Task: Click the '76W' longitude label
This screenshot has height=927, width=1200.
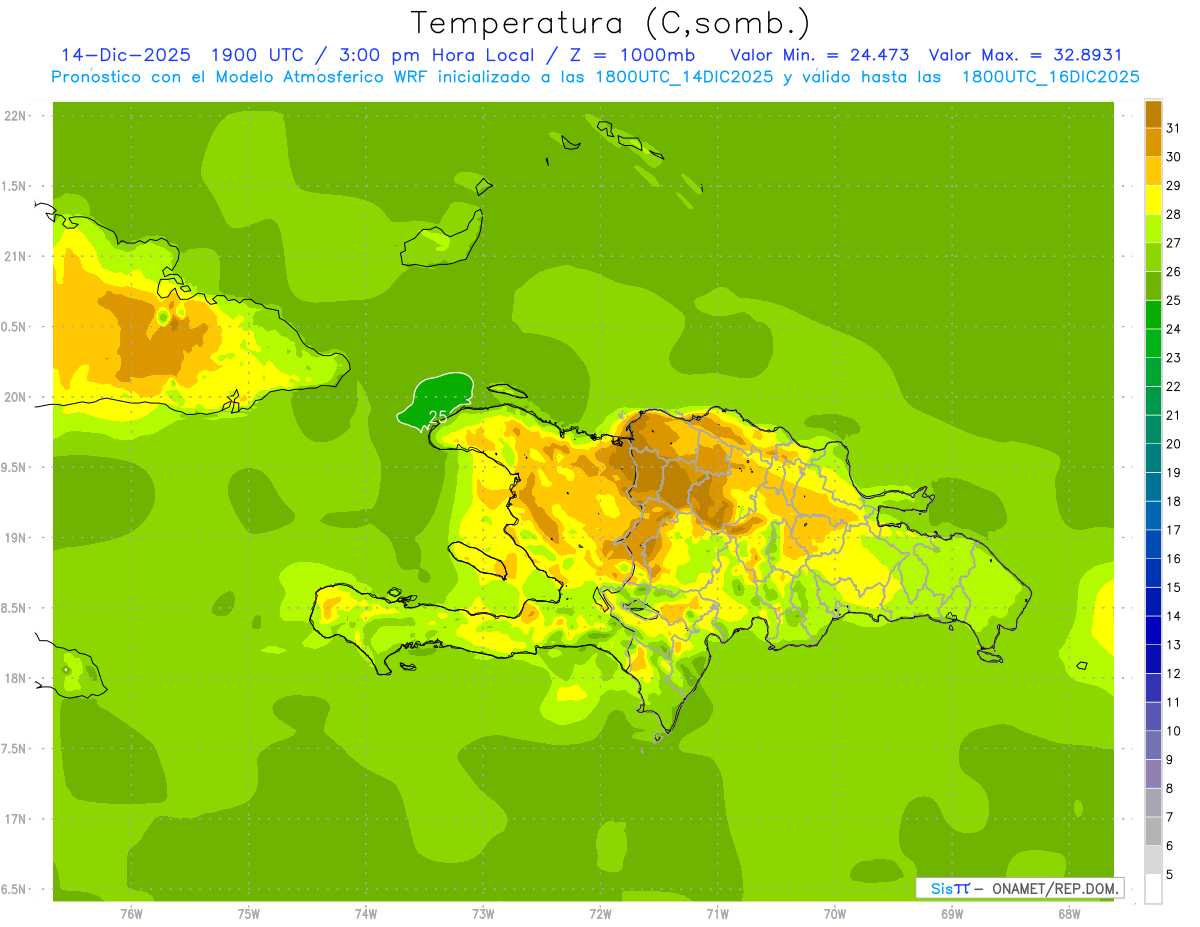Action: click(x=131, y=914)
